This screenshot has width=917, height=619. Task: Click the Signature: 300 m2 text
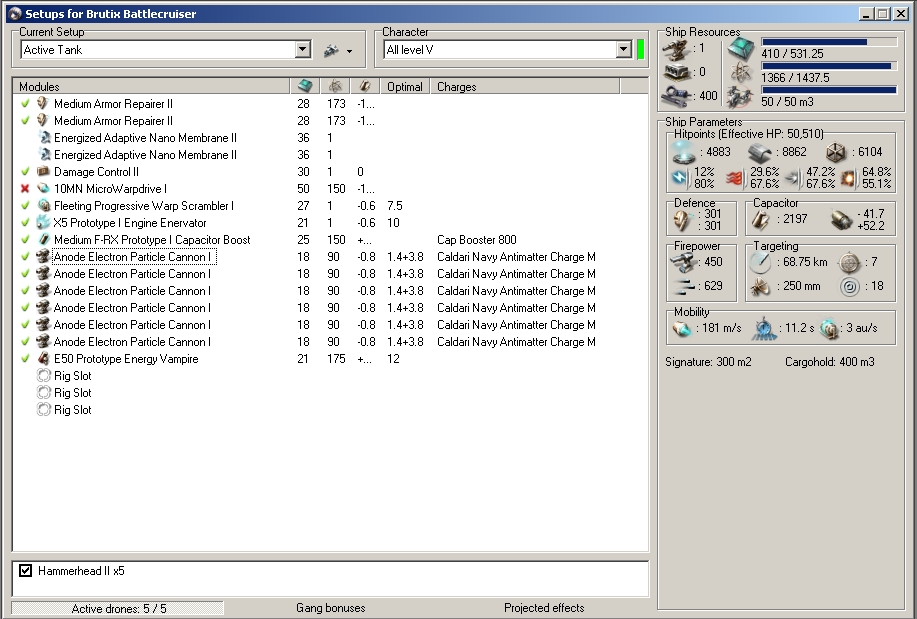pos(708,362)
